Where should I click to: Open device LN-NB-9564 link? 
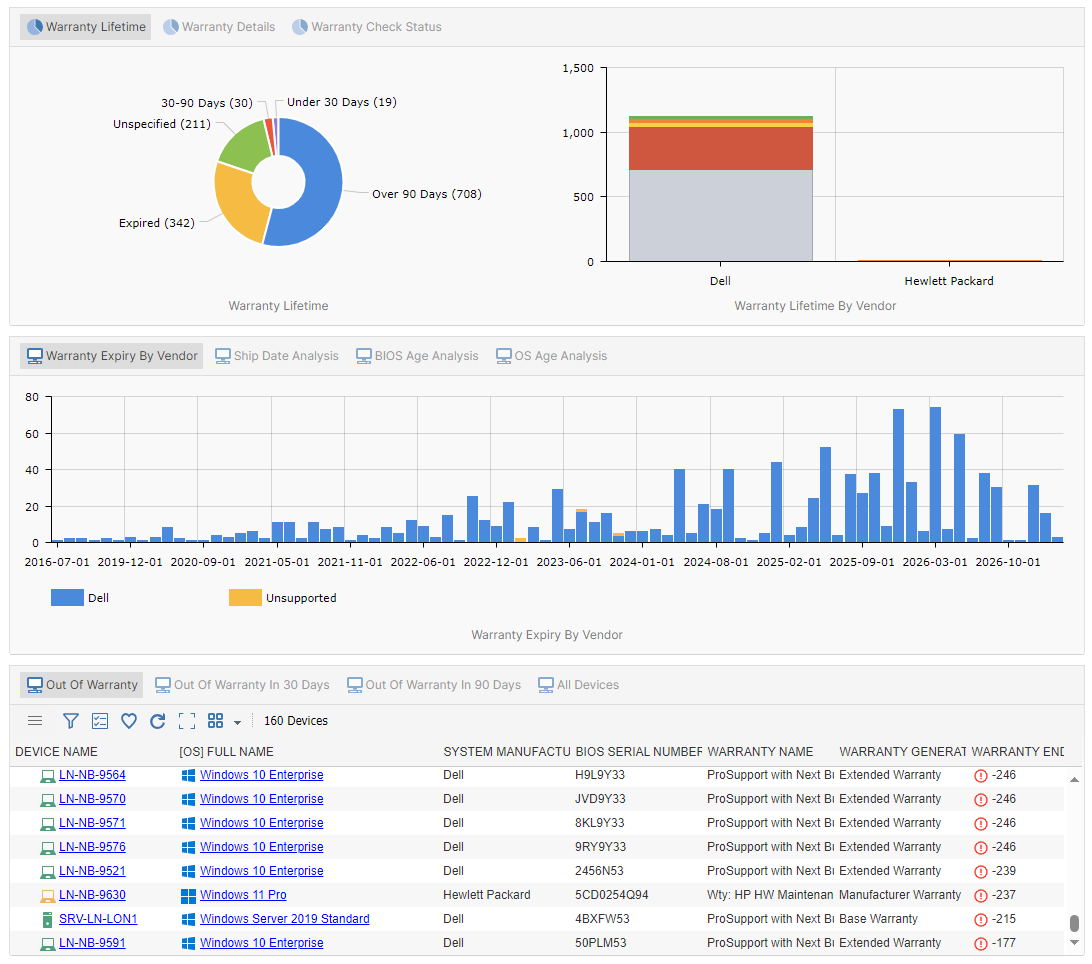tap(92, 775)
